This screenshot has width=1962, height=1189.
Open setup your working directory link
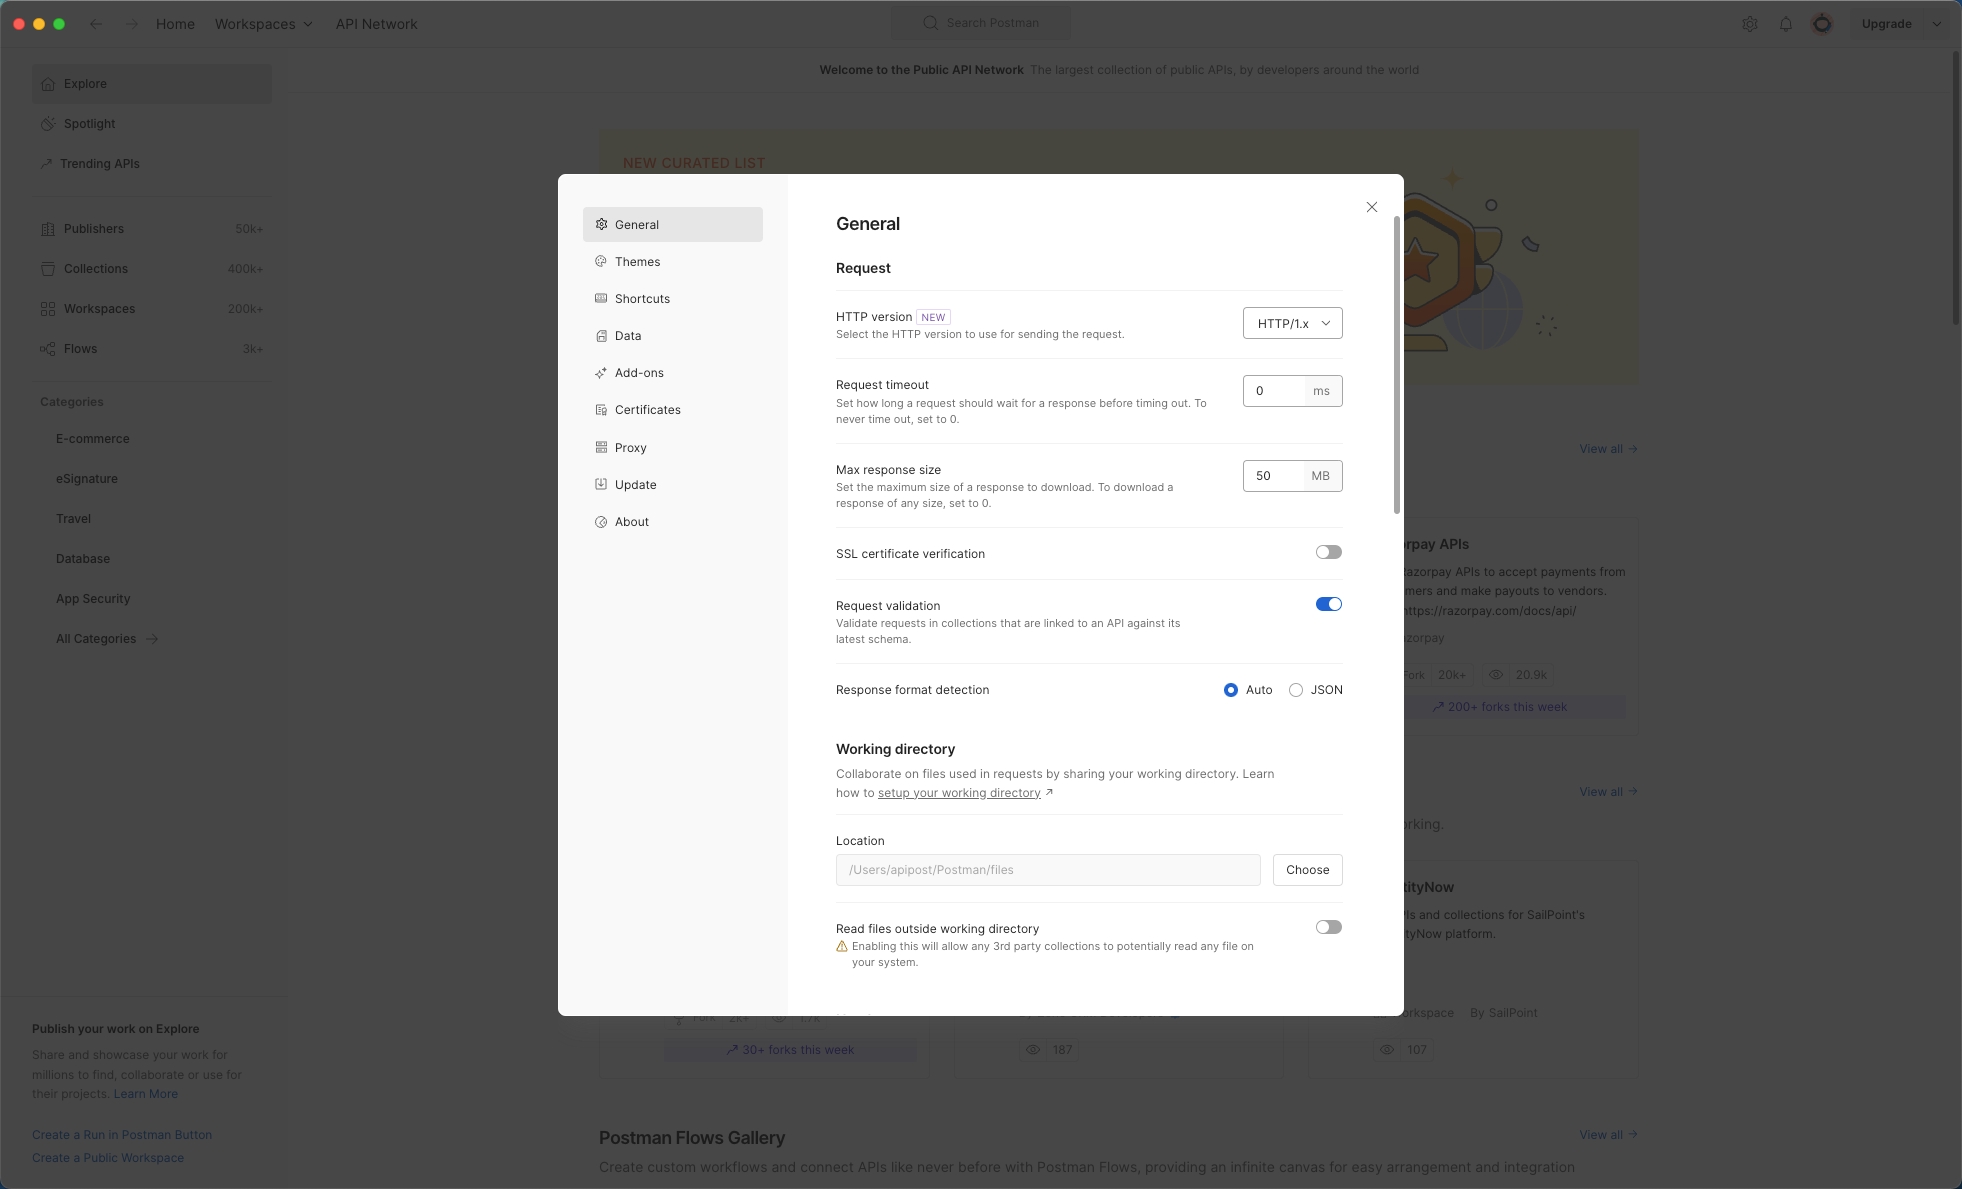coord(959,793)
